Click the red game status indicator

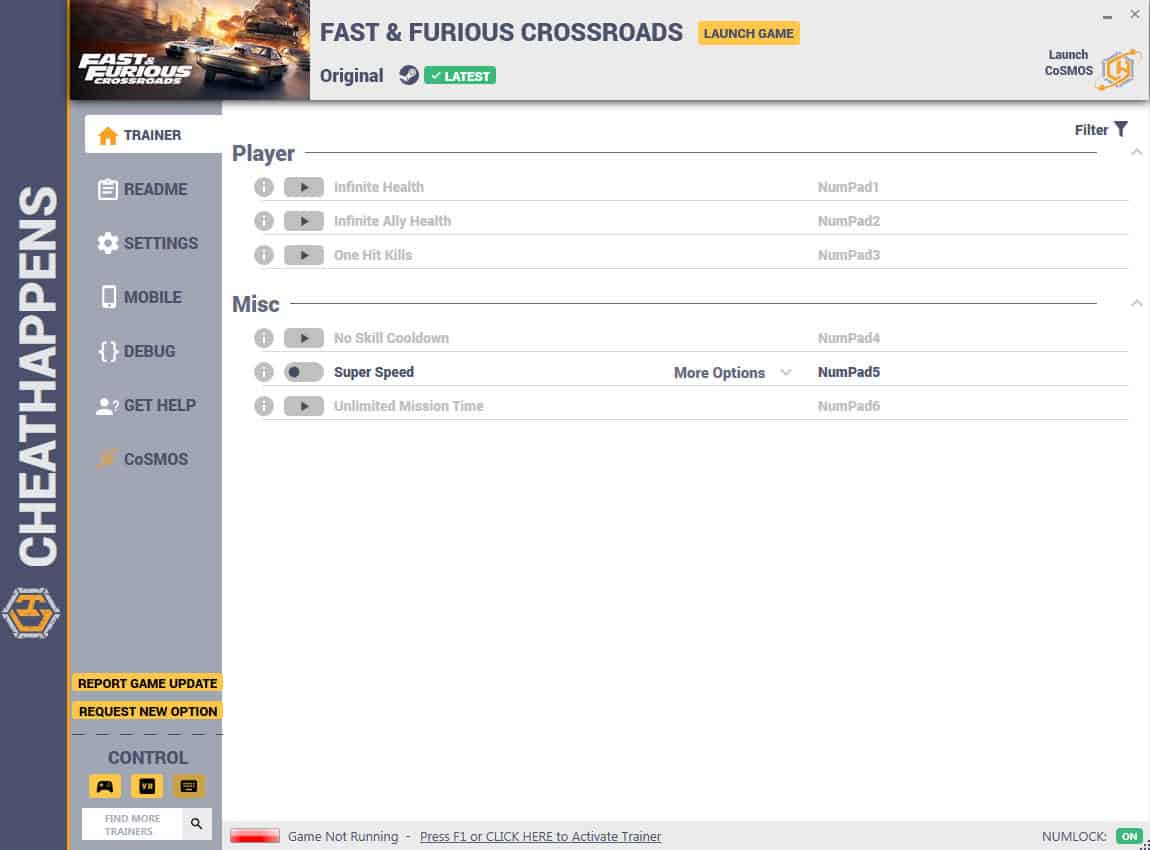pyautogui.click(x=254, y=836)
